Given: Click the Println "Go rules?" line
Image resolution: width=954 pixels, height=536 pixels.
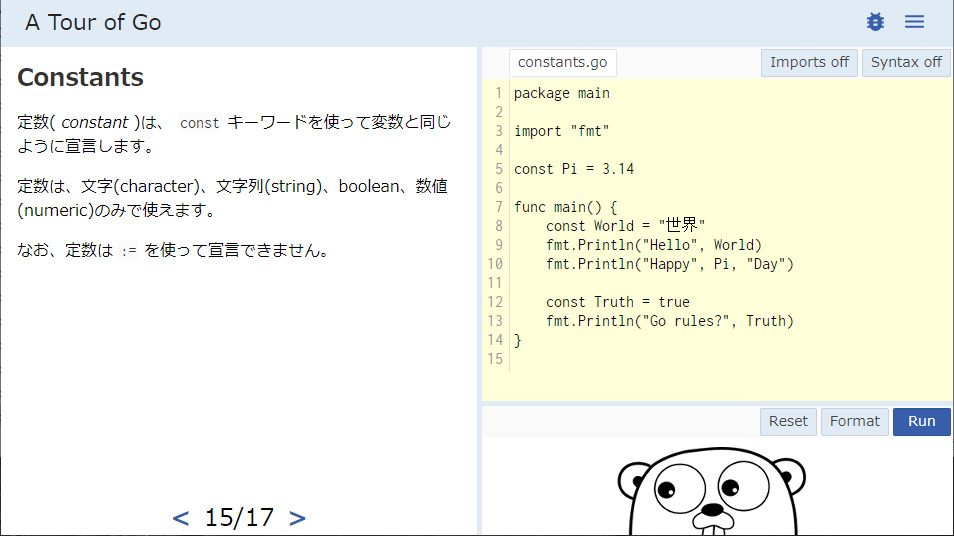Looking at the screenshot, I should tap(670, 321).
